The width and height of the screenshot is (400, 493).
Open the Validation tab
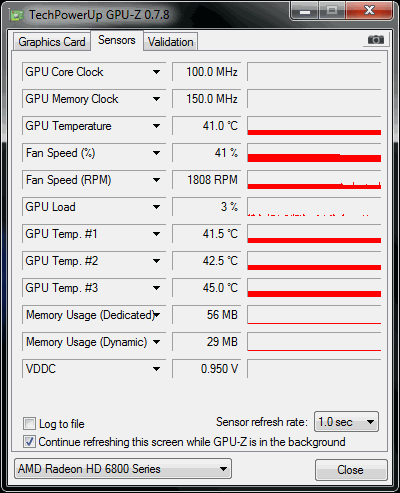point(170,42)
